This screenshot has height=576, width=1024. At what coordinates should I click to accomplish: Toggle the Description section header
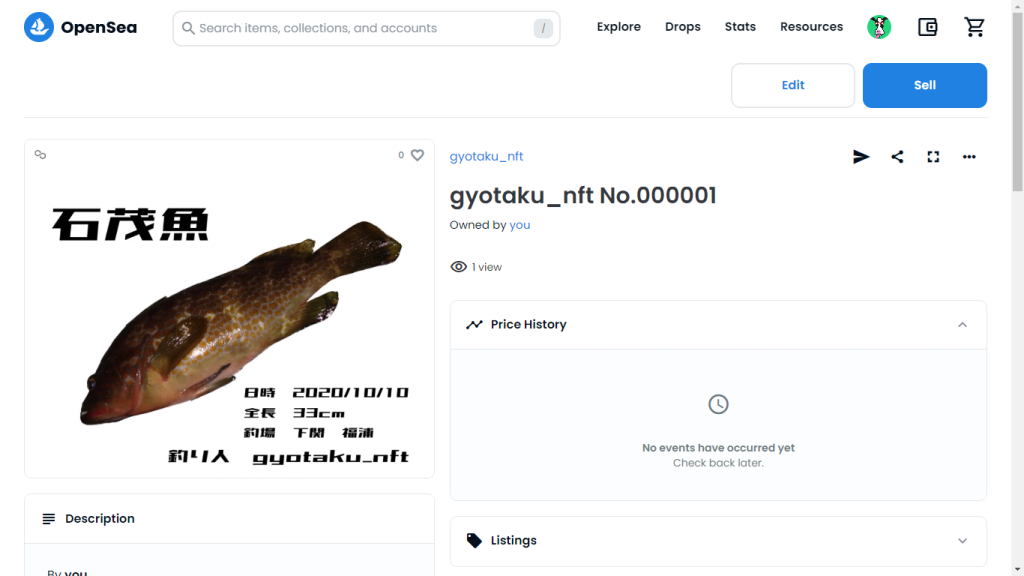(x=229, y=519)
